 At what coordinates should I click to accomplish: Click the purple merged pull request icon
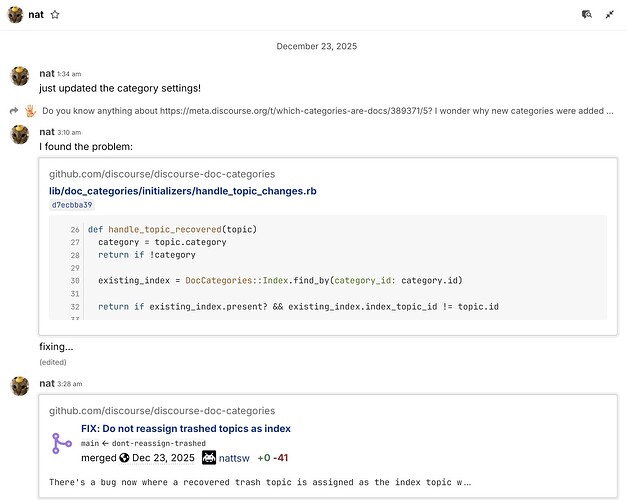[62, 443]
